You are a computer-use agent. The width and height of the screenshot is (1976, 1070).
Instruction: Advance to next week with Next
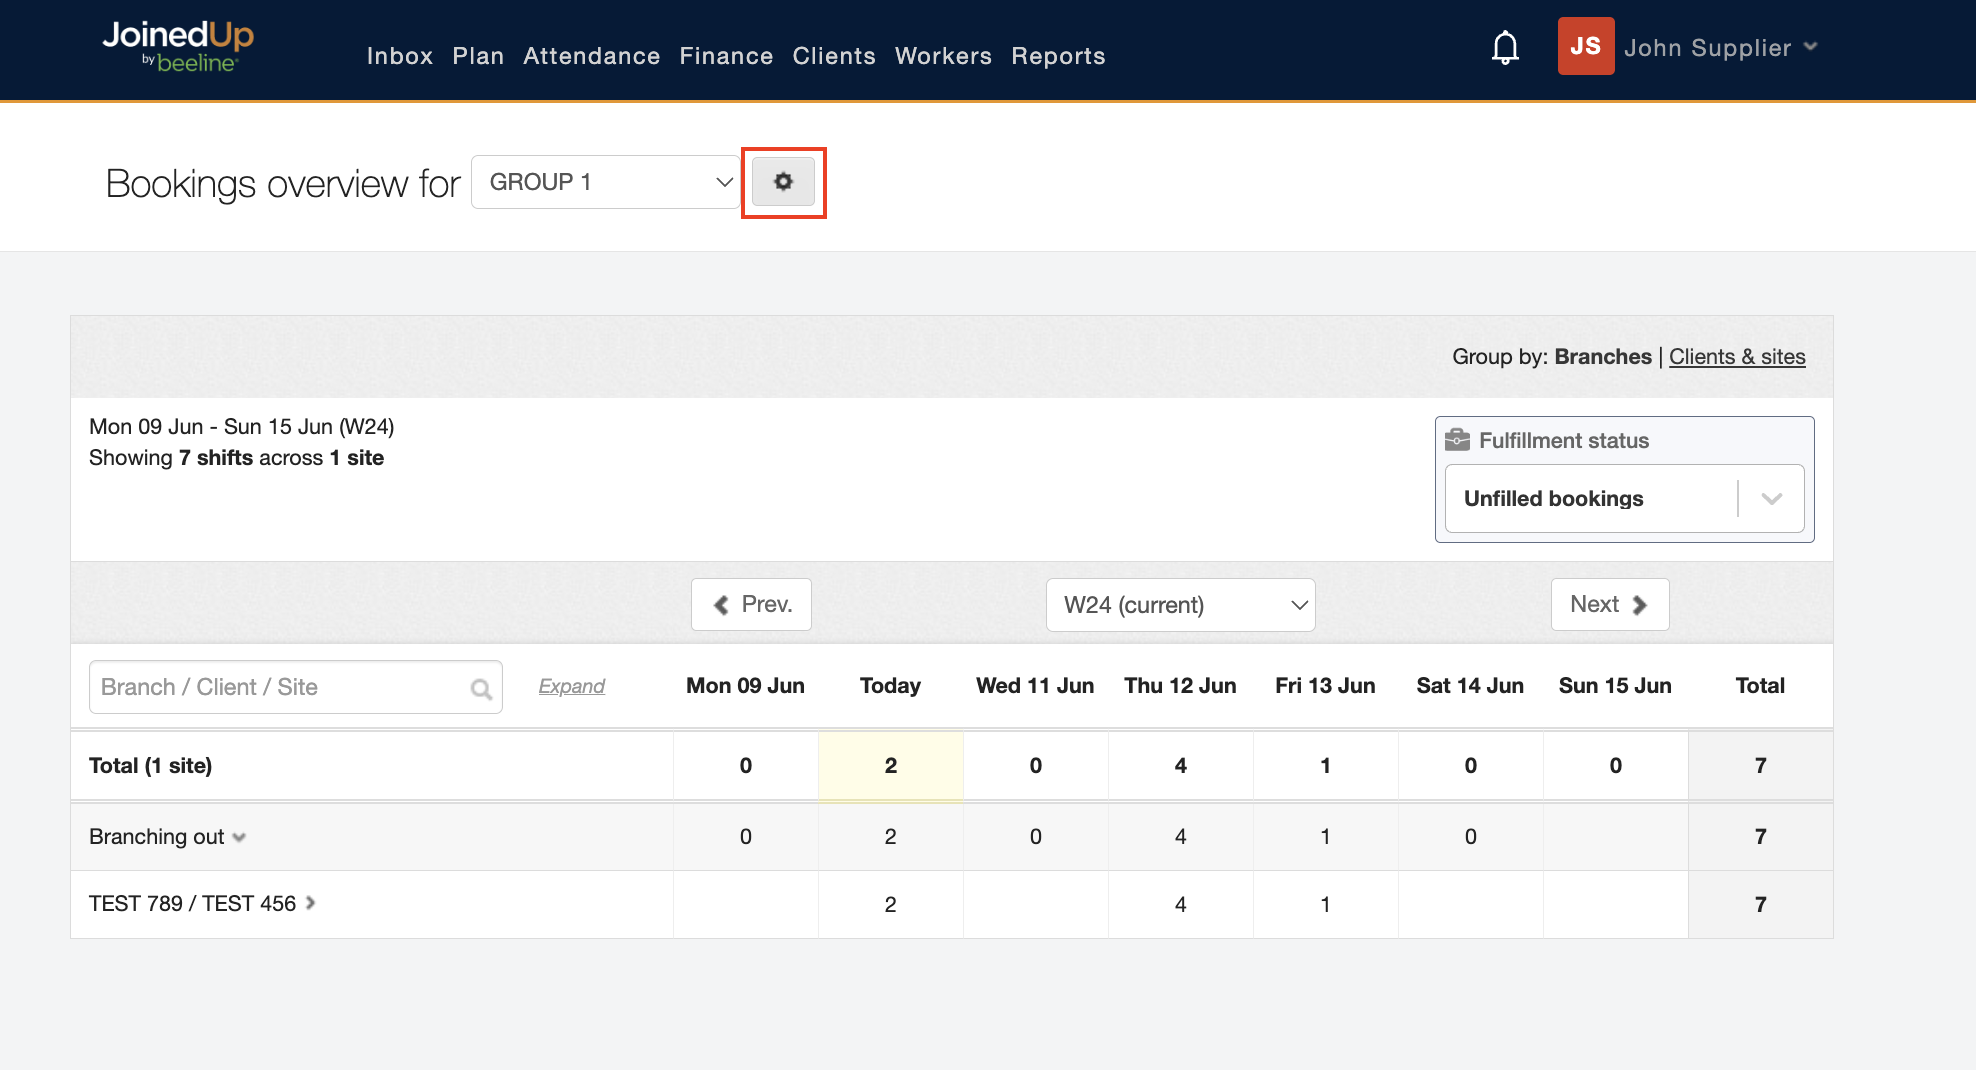click(1609, 605)
